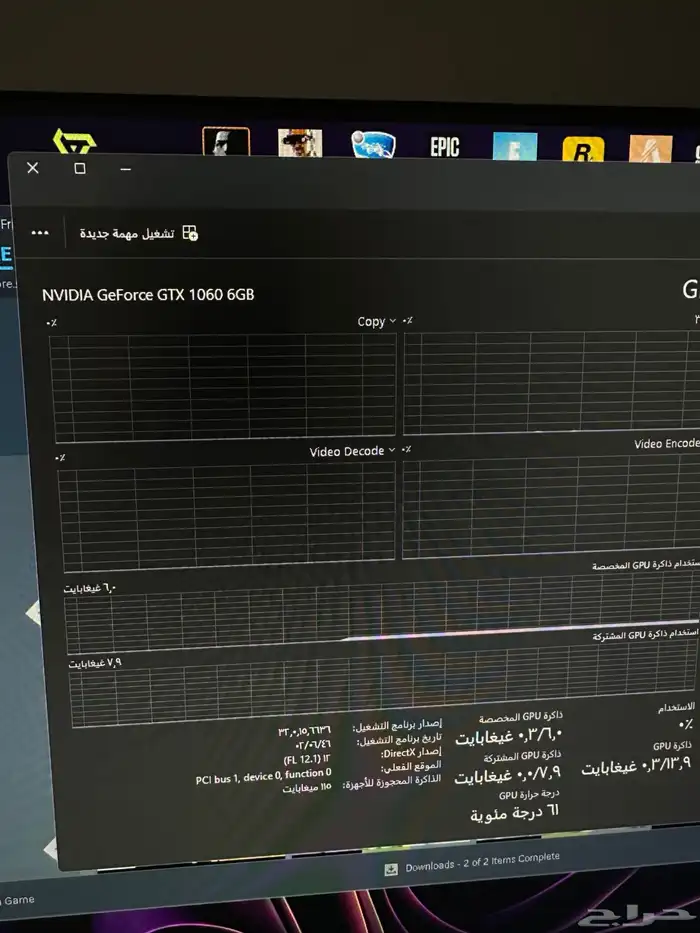Image resolution: width=700 pixels, height=933 pixels.
Task: Open the Video Decode engine dropdown
Action: click(352, 451)
